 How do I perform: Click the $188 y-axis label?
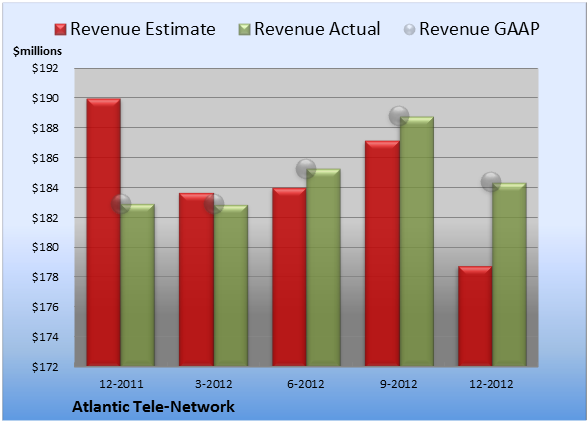point(45,128)
